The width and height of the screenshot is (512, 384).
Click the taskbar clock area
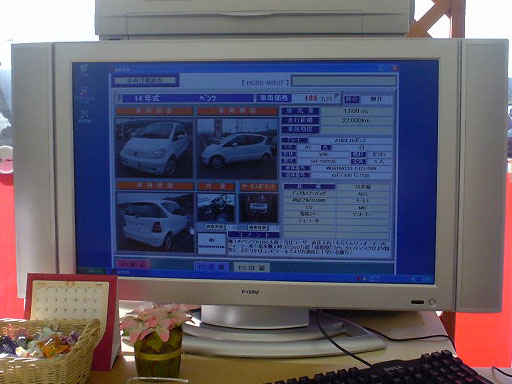(422, 279)
